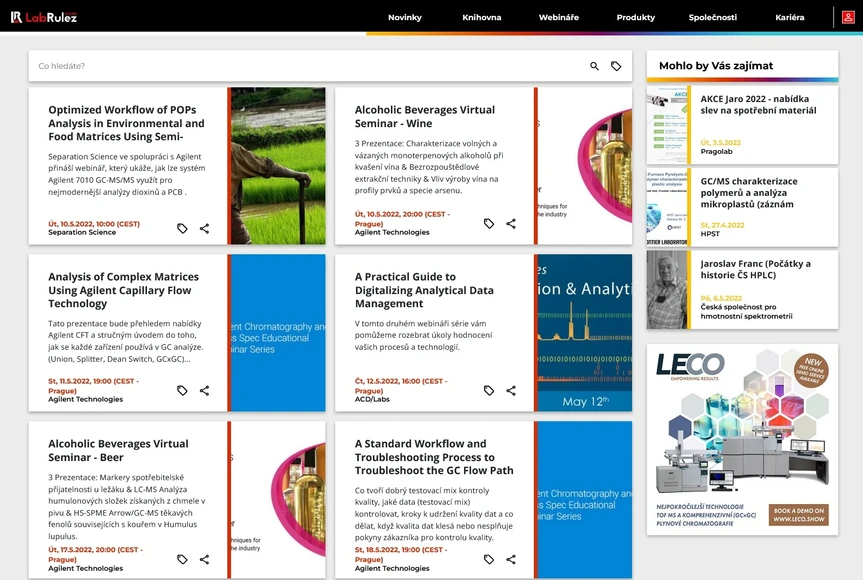Click the search magnifier icon
The image size is (863, 580).
[593, 64]
